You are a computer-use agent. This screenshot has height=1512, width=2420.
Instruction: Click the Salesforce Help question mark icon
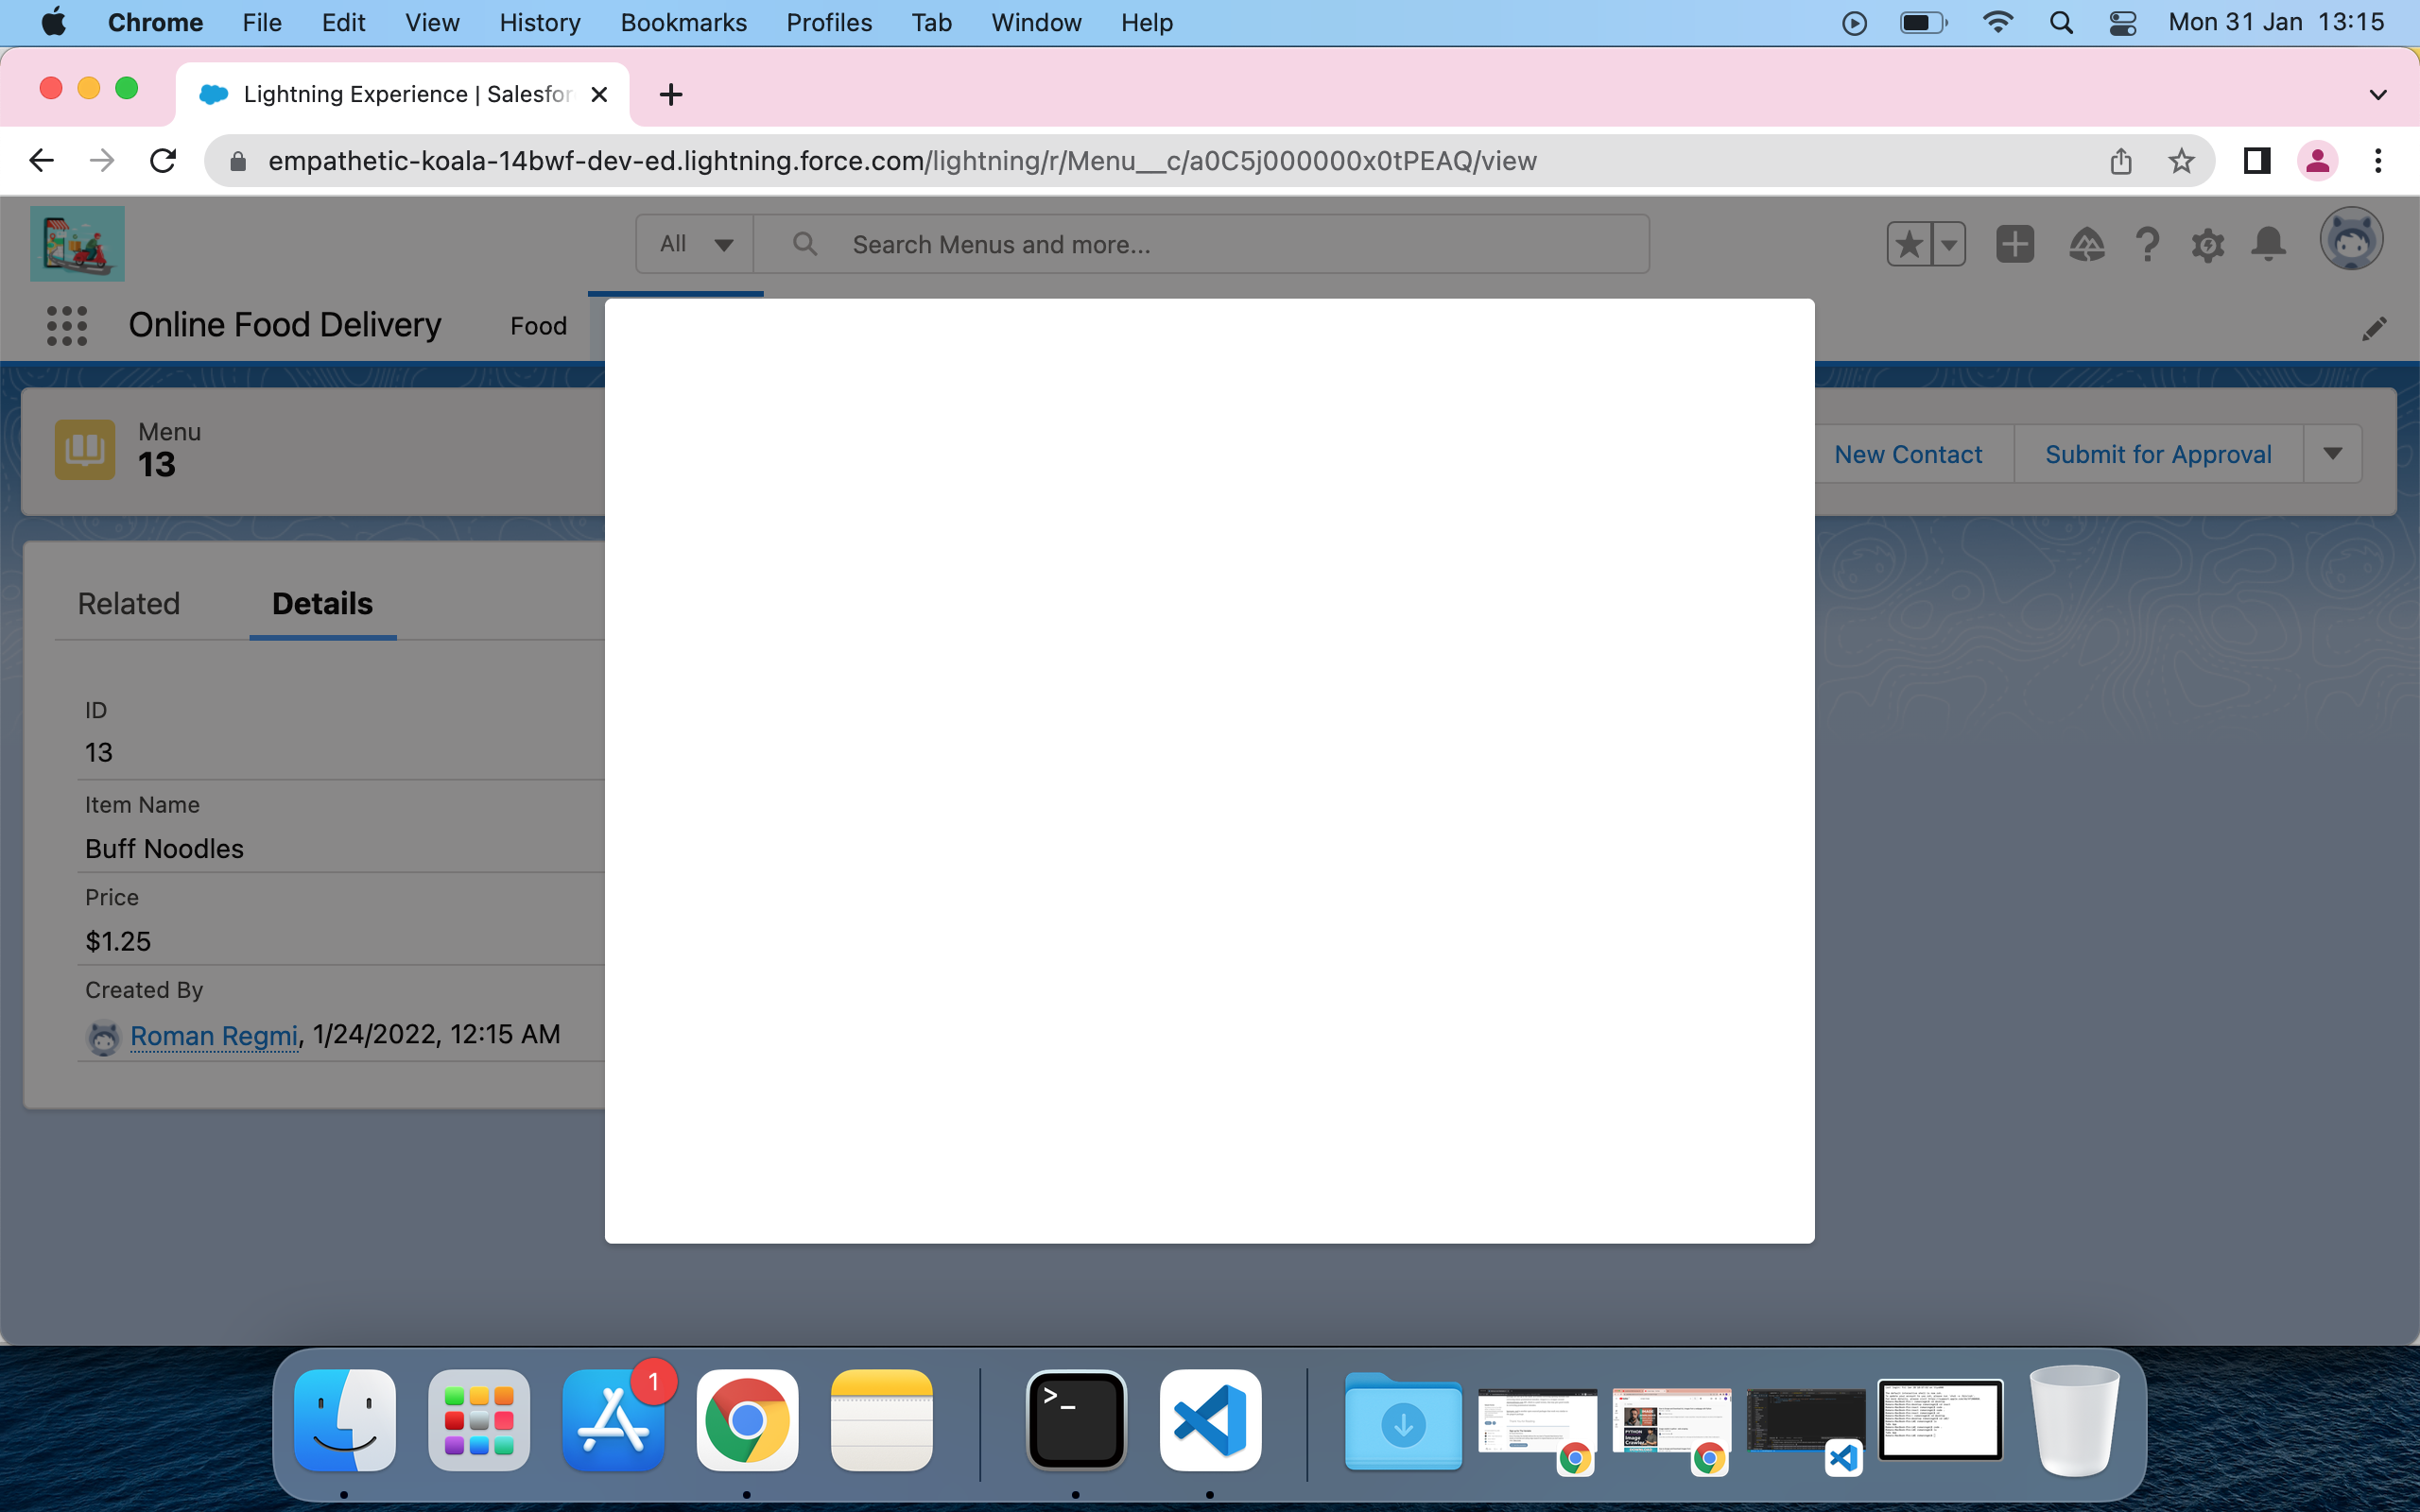[2147, 245]
